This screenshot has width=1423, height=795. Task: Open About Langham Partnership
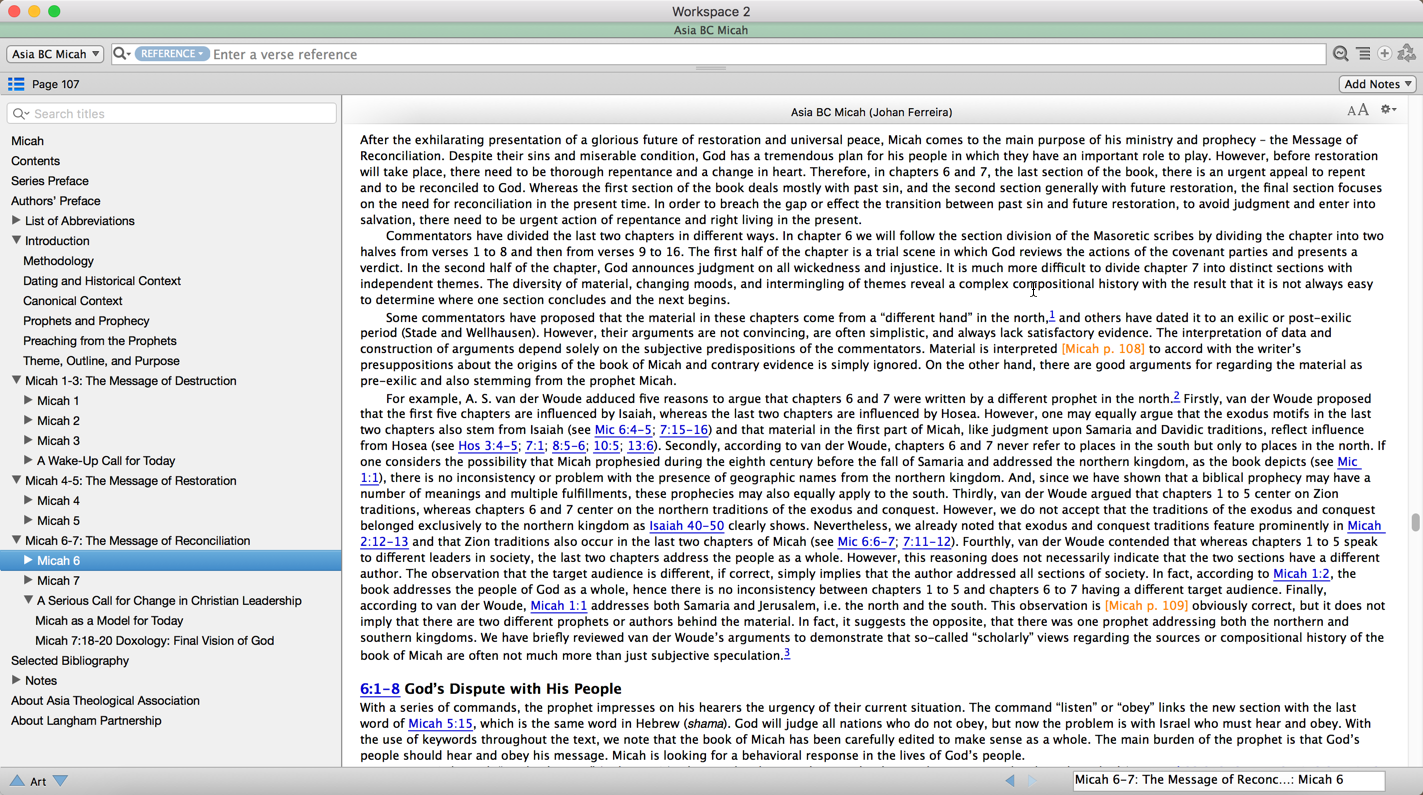[x=86, y=721]
